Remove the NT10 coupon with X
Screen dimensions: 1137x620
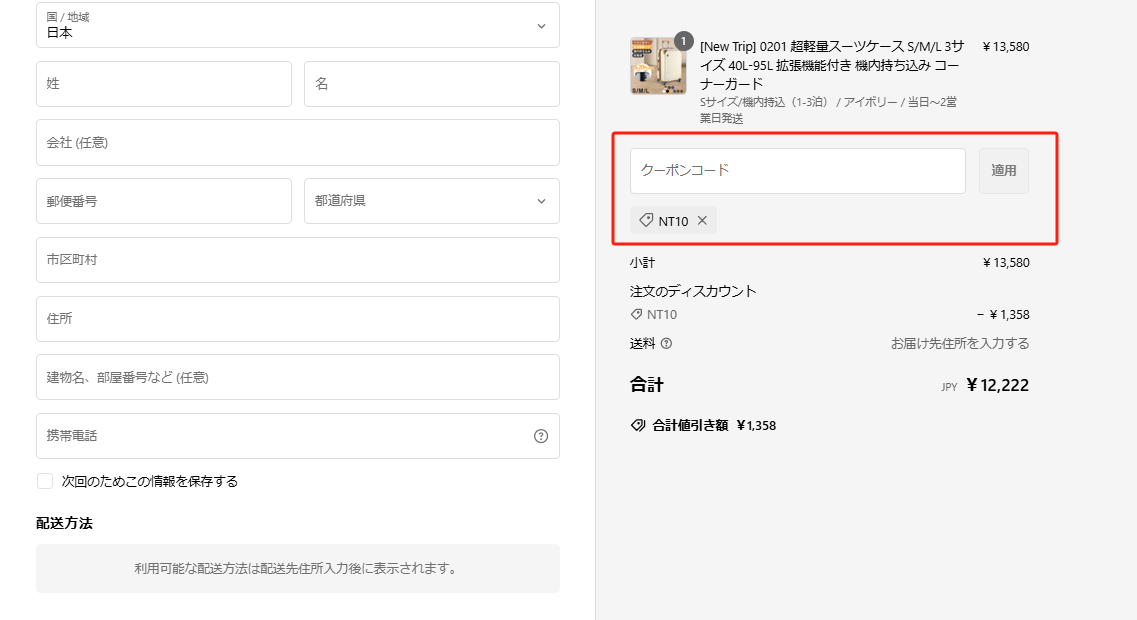click(x=702, y=221)
